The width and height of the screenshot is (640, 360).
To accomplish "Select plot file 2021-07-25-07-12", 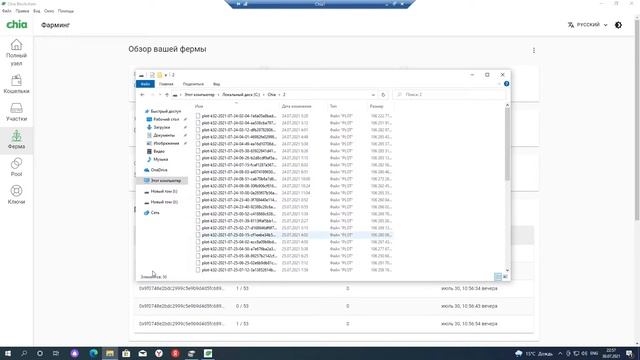I will click(239, 270).
